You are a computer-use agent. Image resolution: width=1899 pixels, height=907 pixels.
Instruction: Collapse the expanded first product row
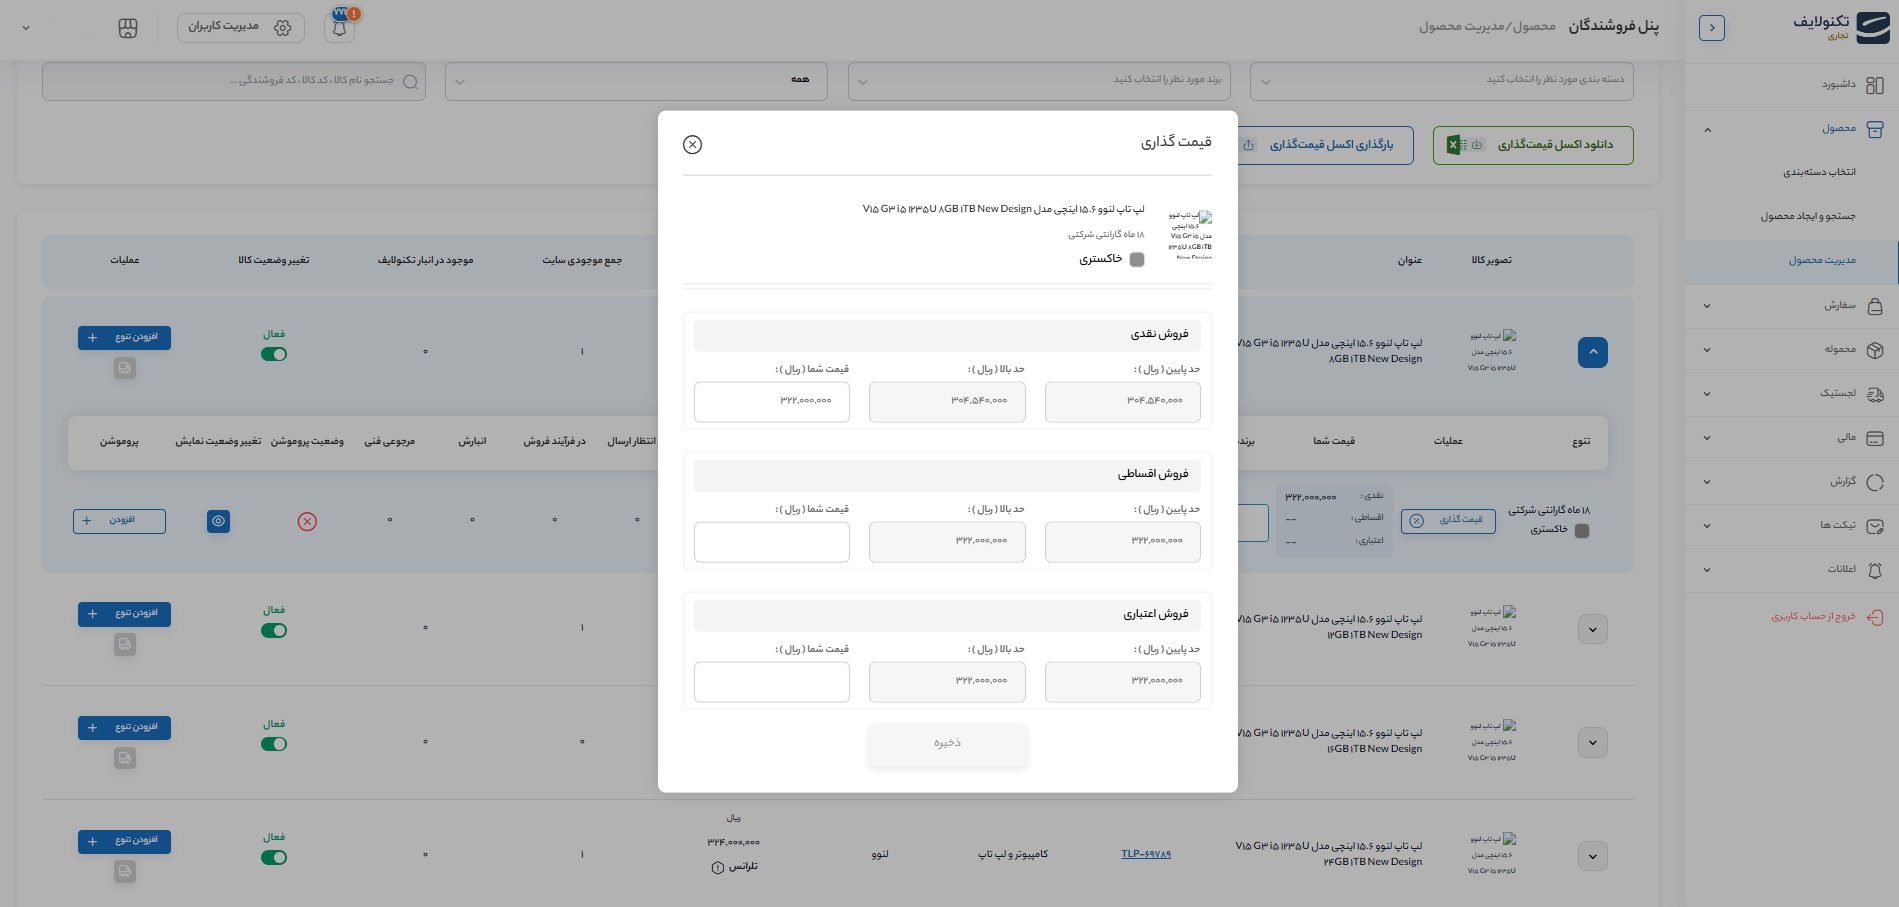pyautogui.click(x=1592, y=353)
